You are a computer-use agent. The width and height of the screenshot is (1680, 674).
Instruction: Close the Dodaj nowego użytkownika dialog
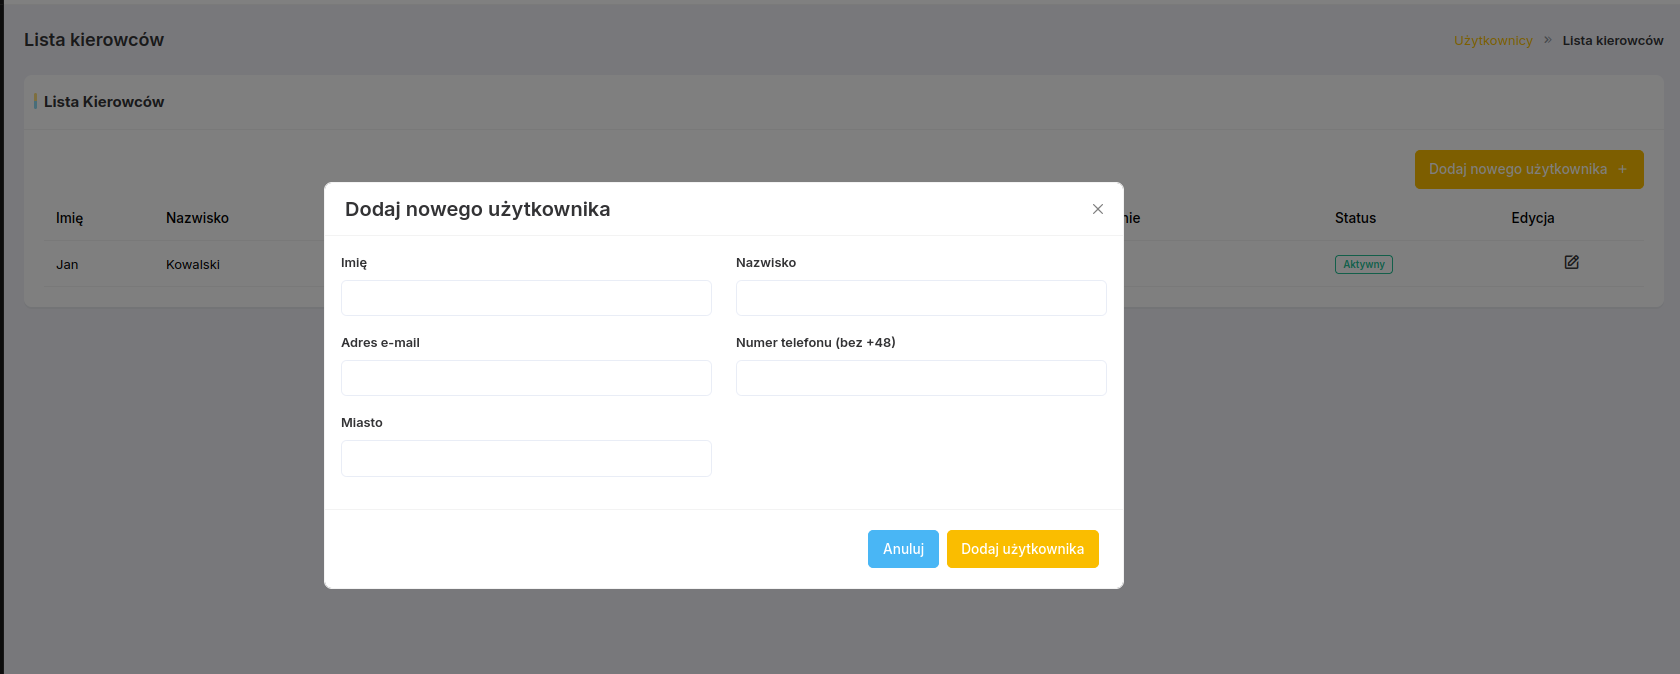1097,209
